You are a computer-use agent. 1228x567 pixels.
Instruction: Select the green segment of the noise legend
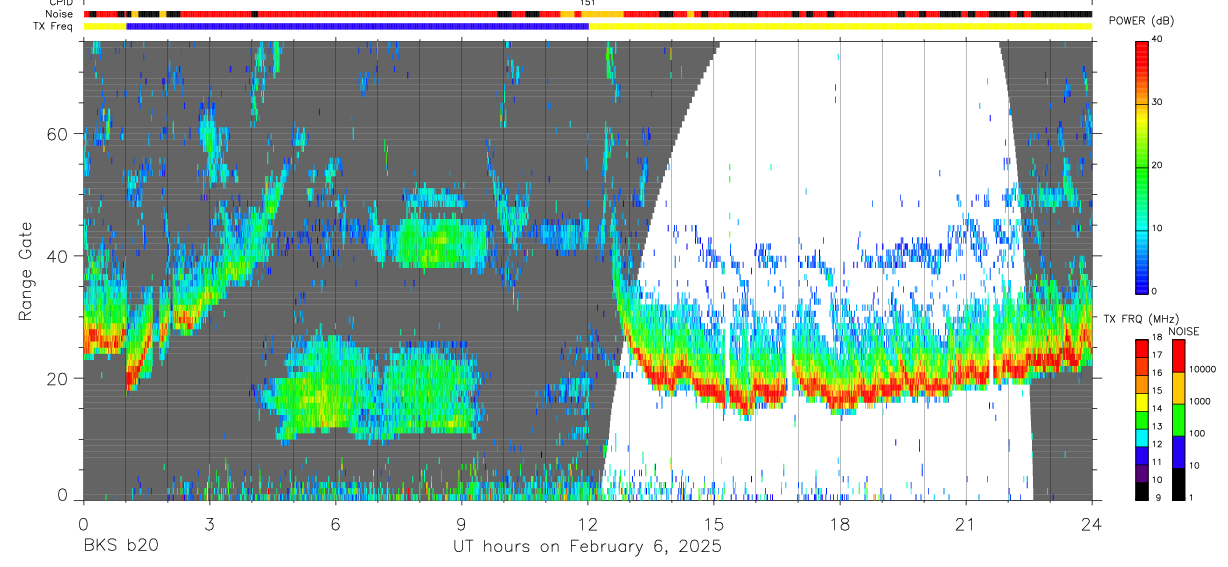point(1180,420)
